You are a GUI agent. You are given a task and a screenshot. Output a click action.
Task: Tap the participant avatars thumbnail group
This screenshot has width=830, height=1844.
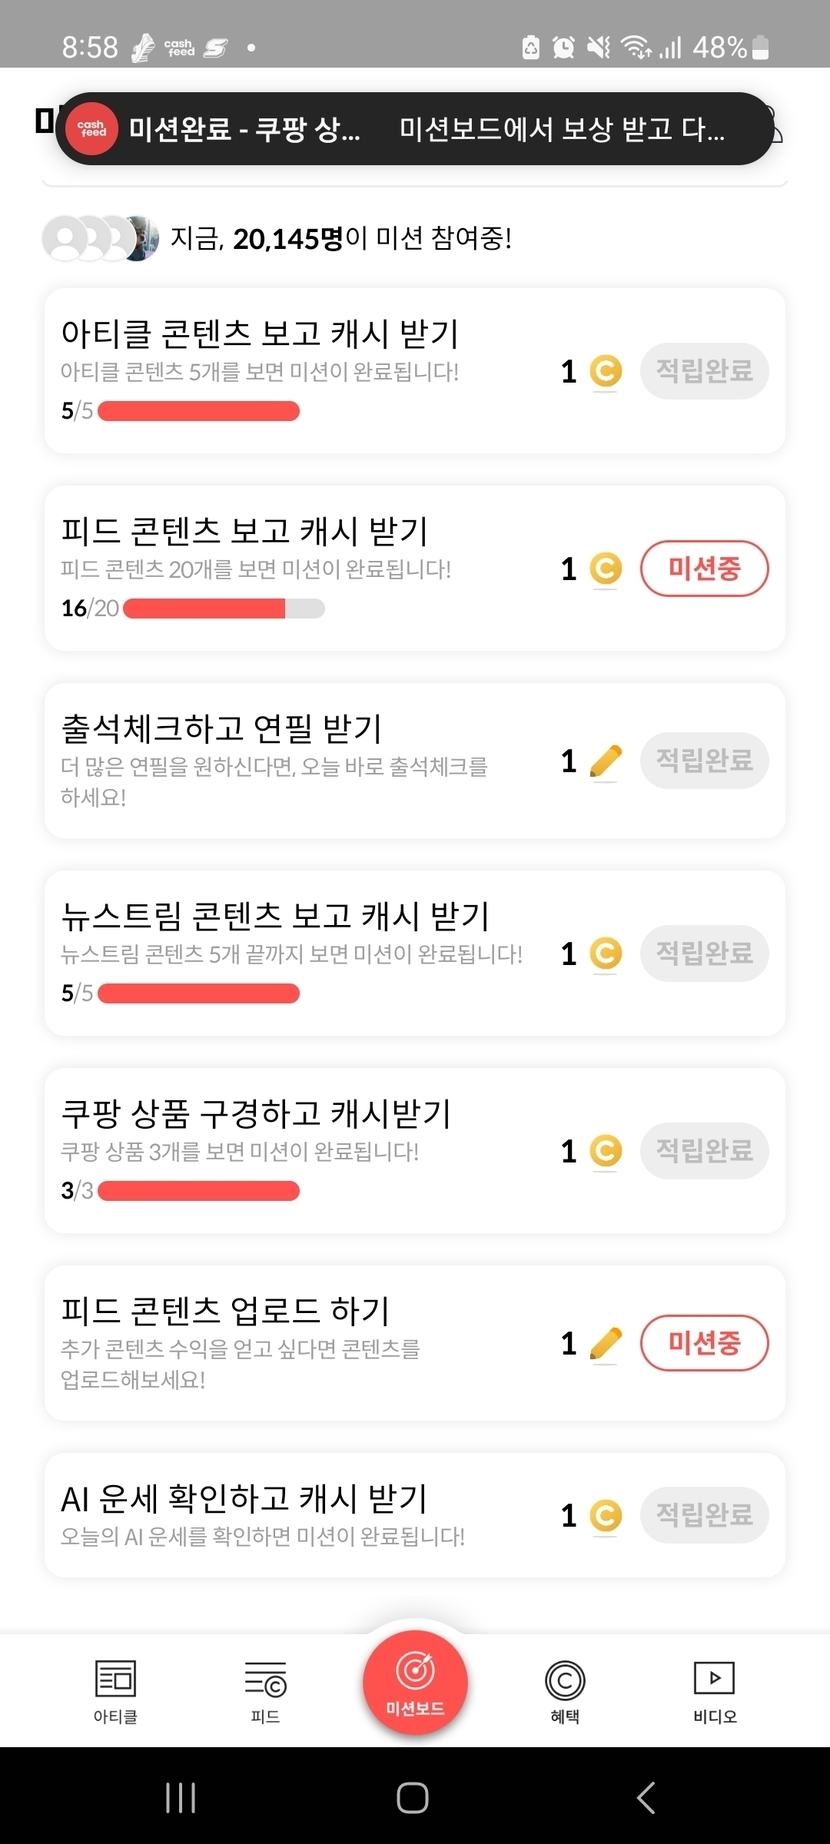point(100,239)
